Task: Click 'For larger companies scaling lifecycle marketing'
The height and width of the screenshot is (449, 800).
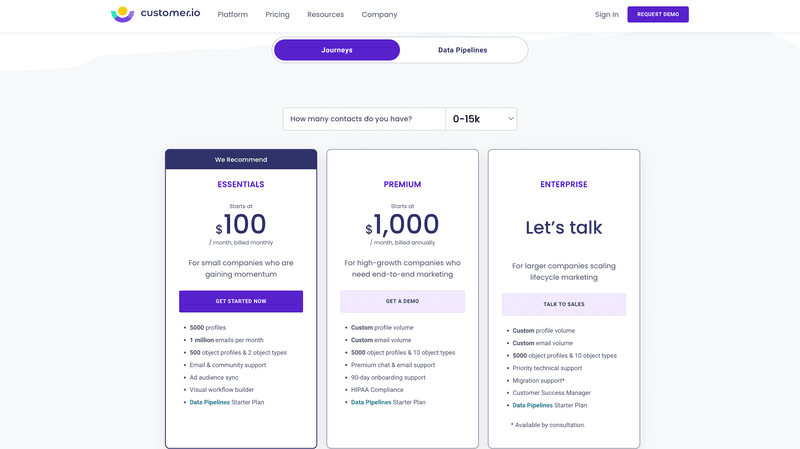Action: pos(564,271)
